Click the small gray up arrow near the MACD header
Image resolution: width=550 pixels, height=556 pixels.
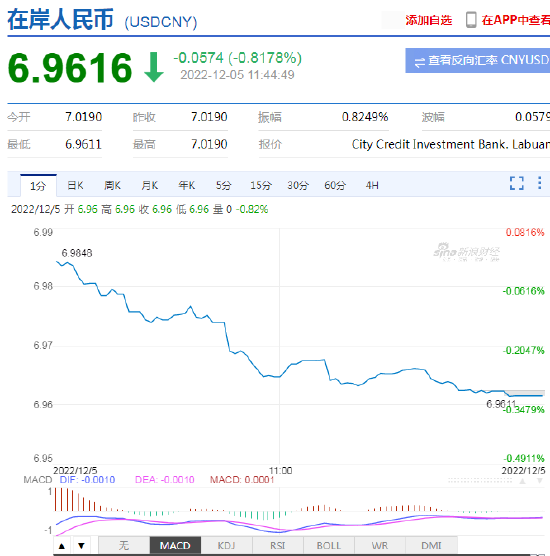522,481
